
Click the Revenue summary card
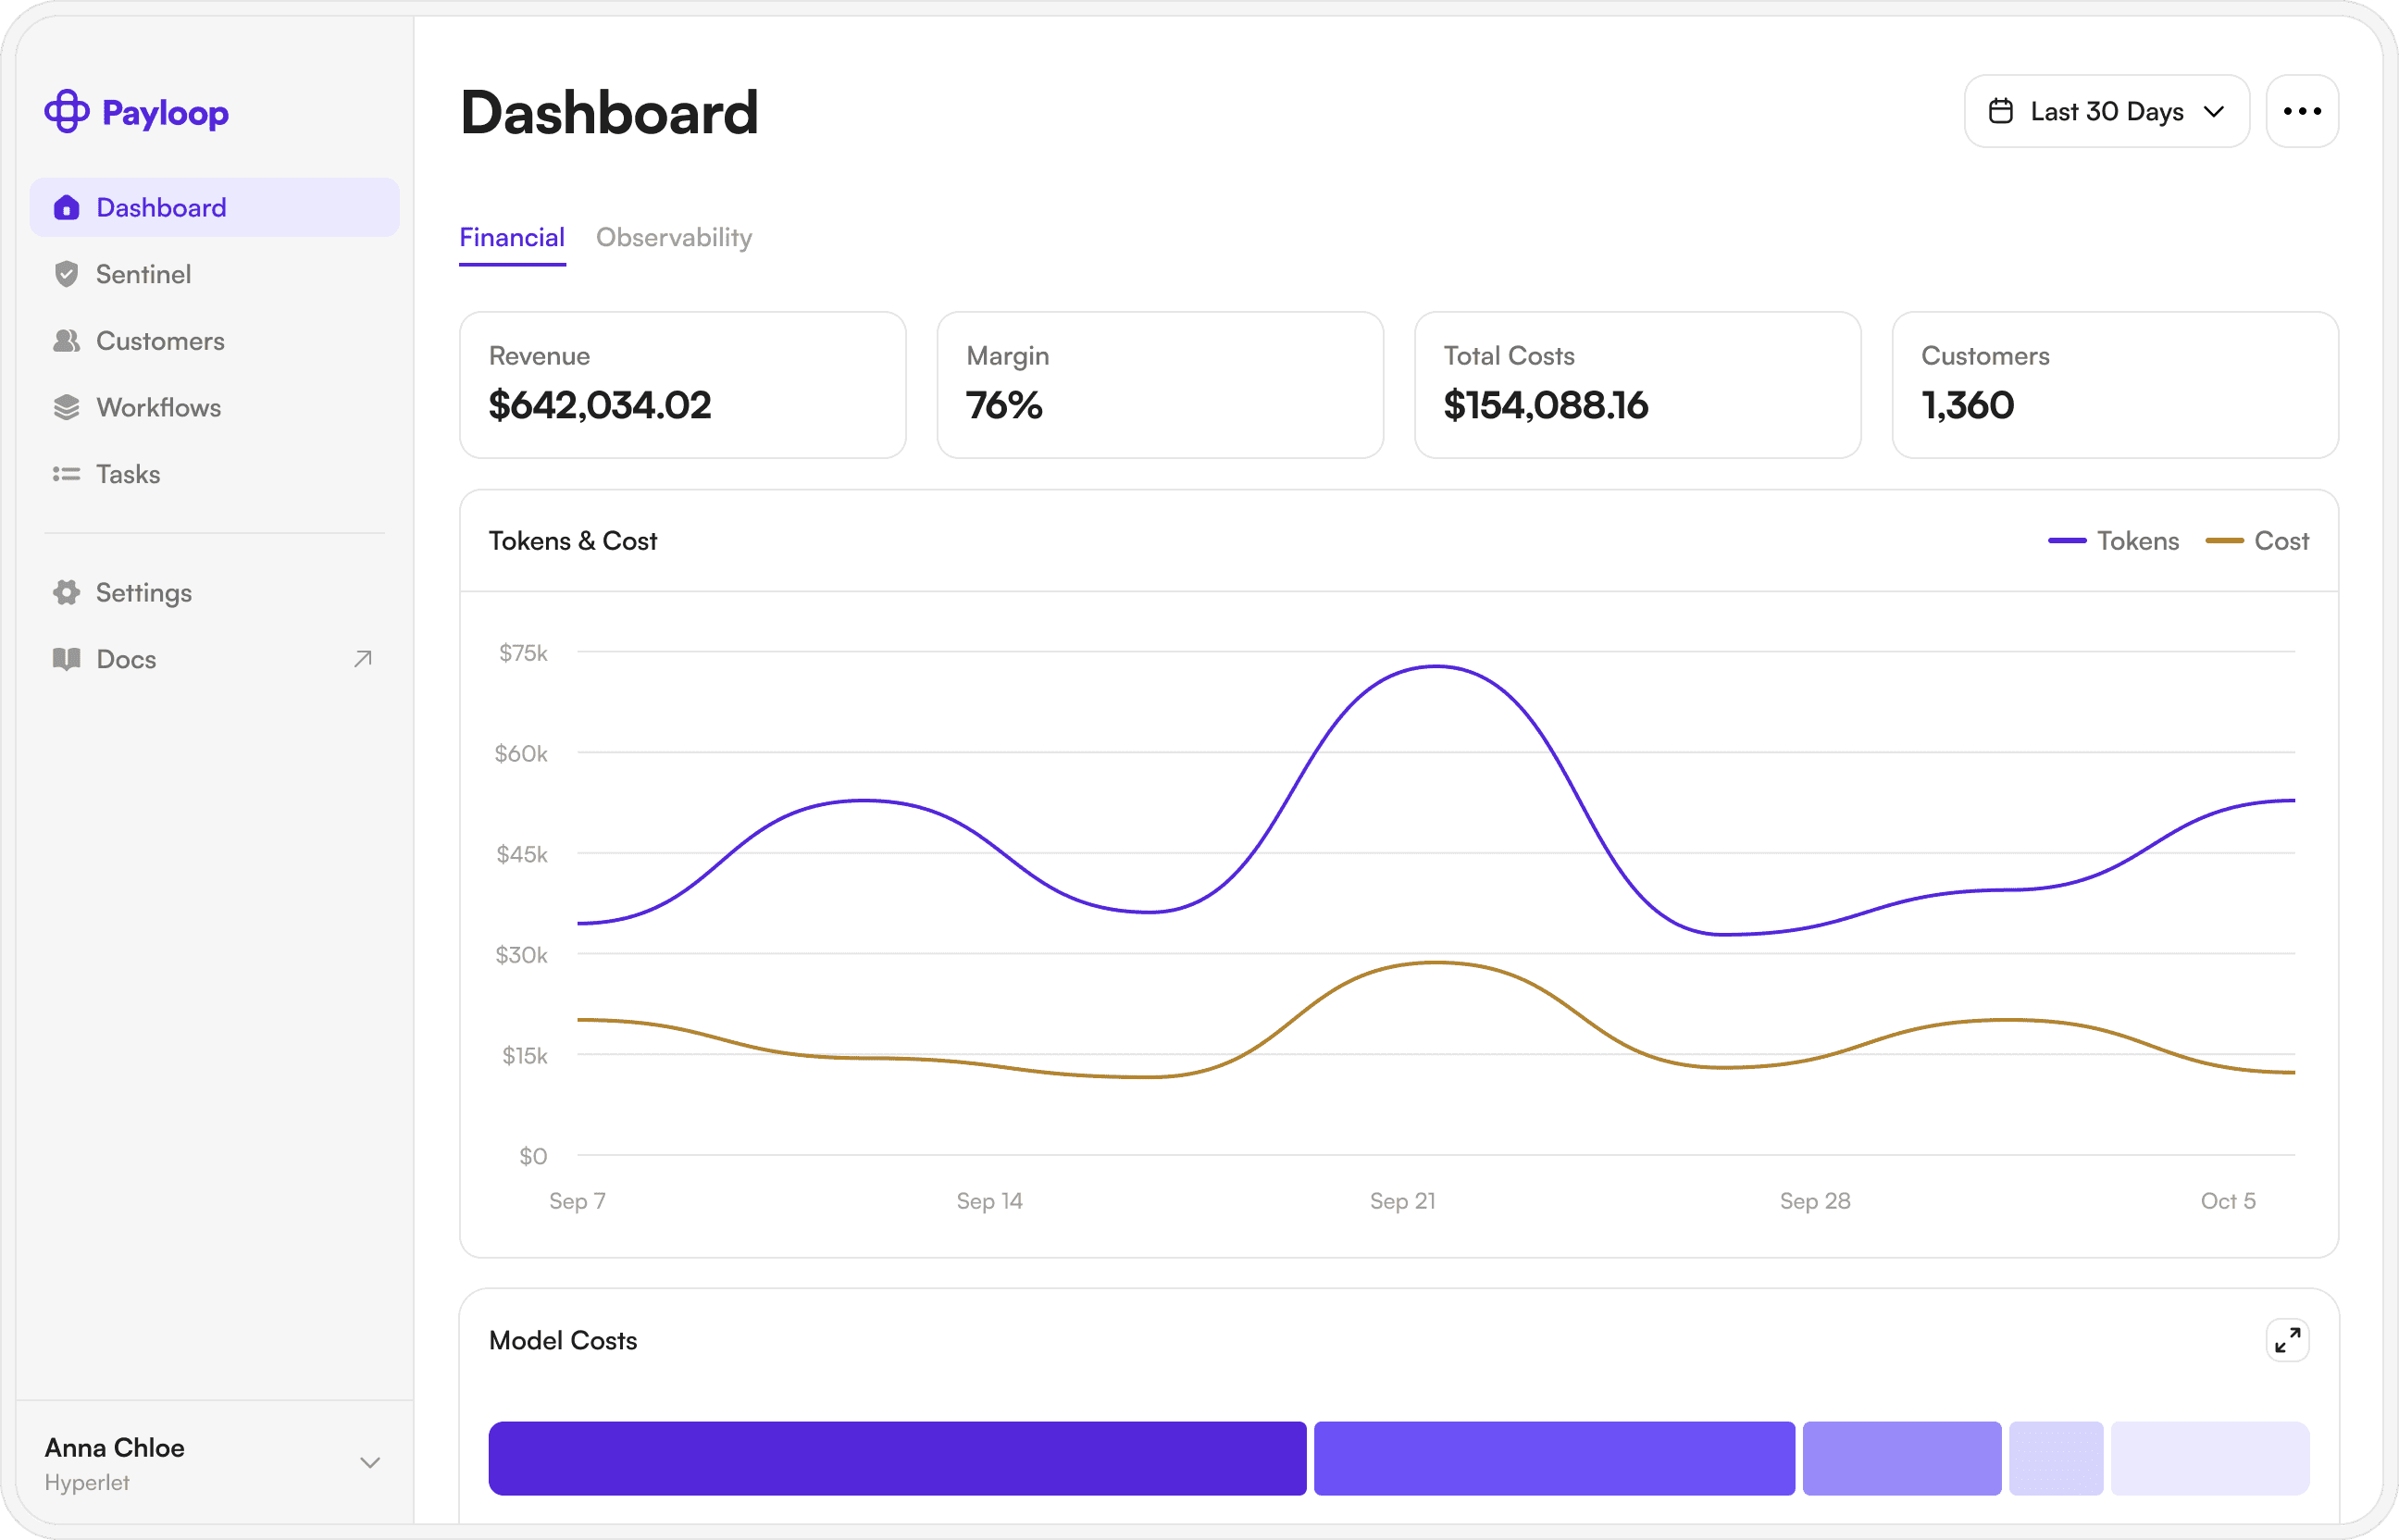682,385
